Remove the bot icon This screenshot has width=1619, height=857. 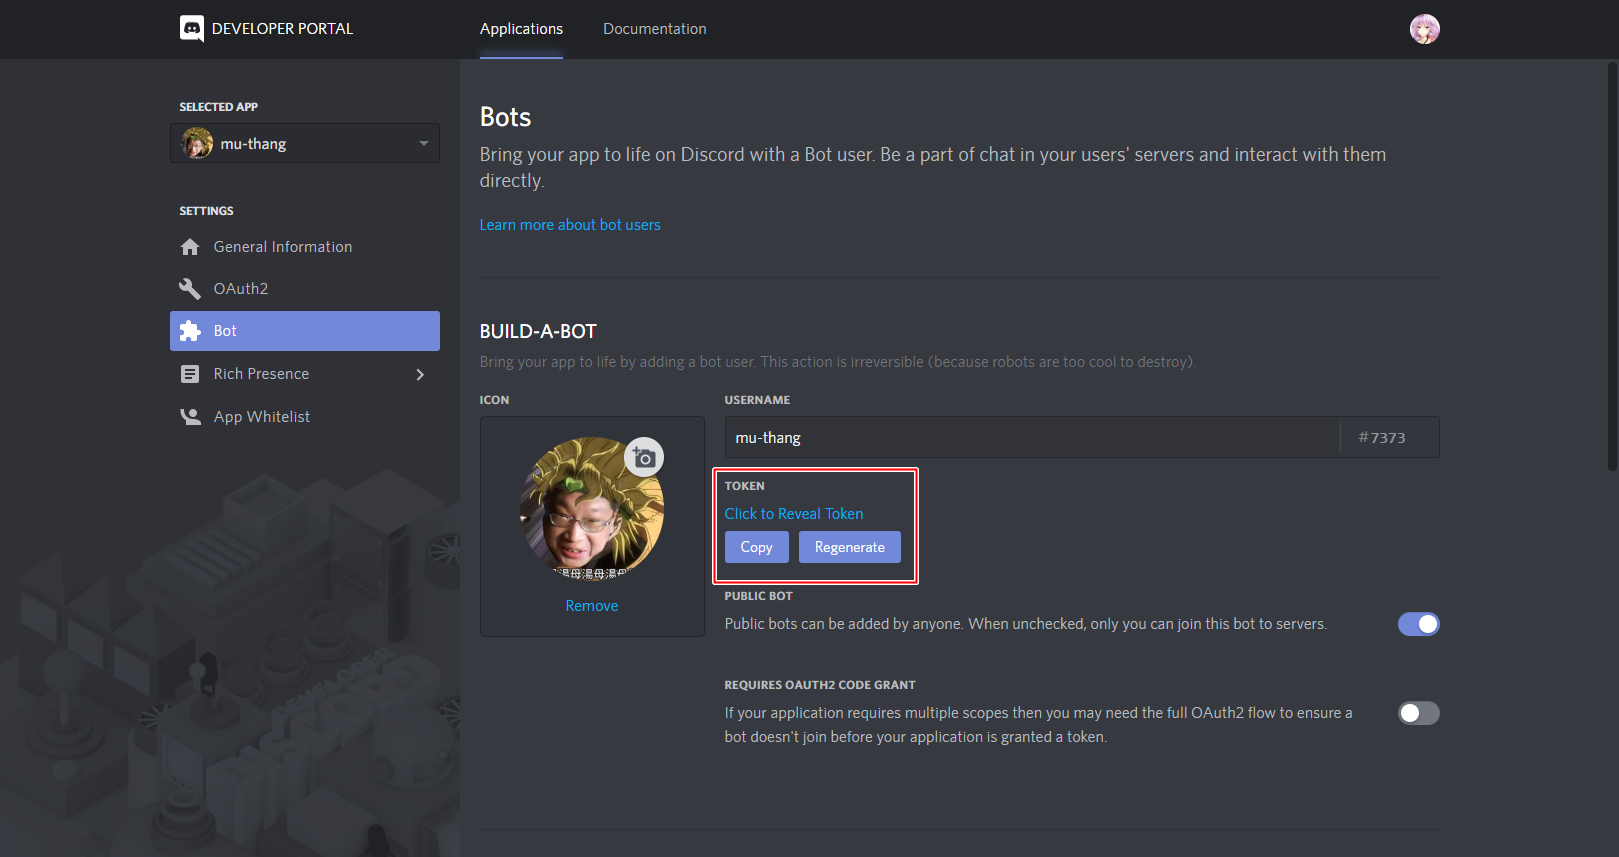point(592,606)
